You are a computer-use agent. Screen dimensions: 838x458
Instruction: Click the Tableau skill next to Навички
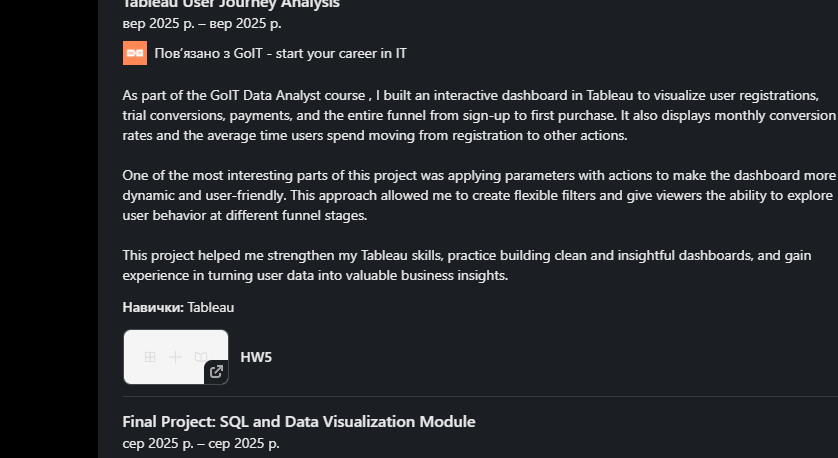211,307
